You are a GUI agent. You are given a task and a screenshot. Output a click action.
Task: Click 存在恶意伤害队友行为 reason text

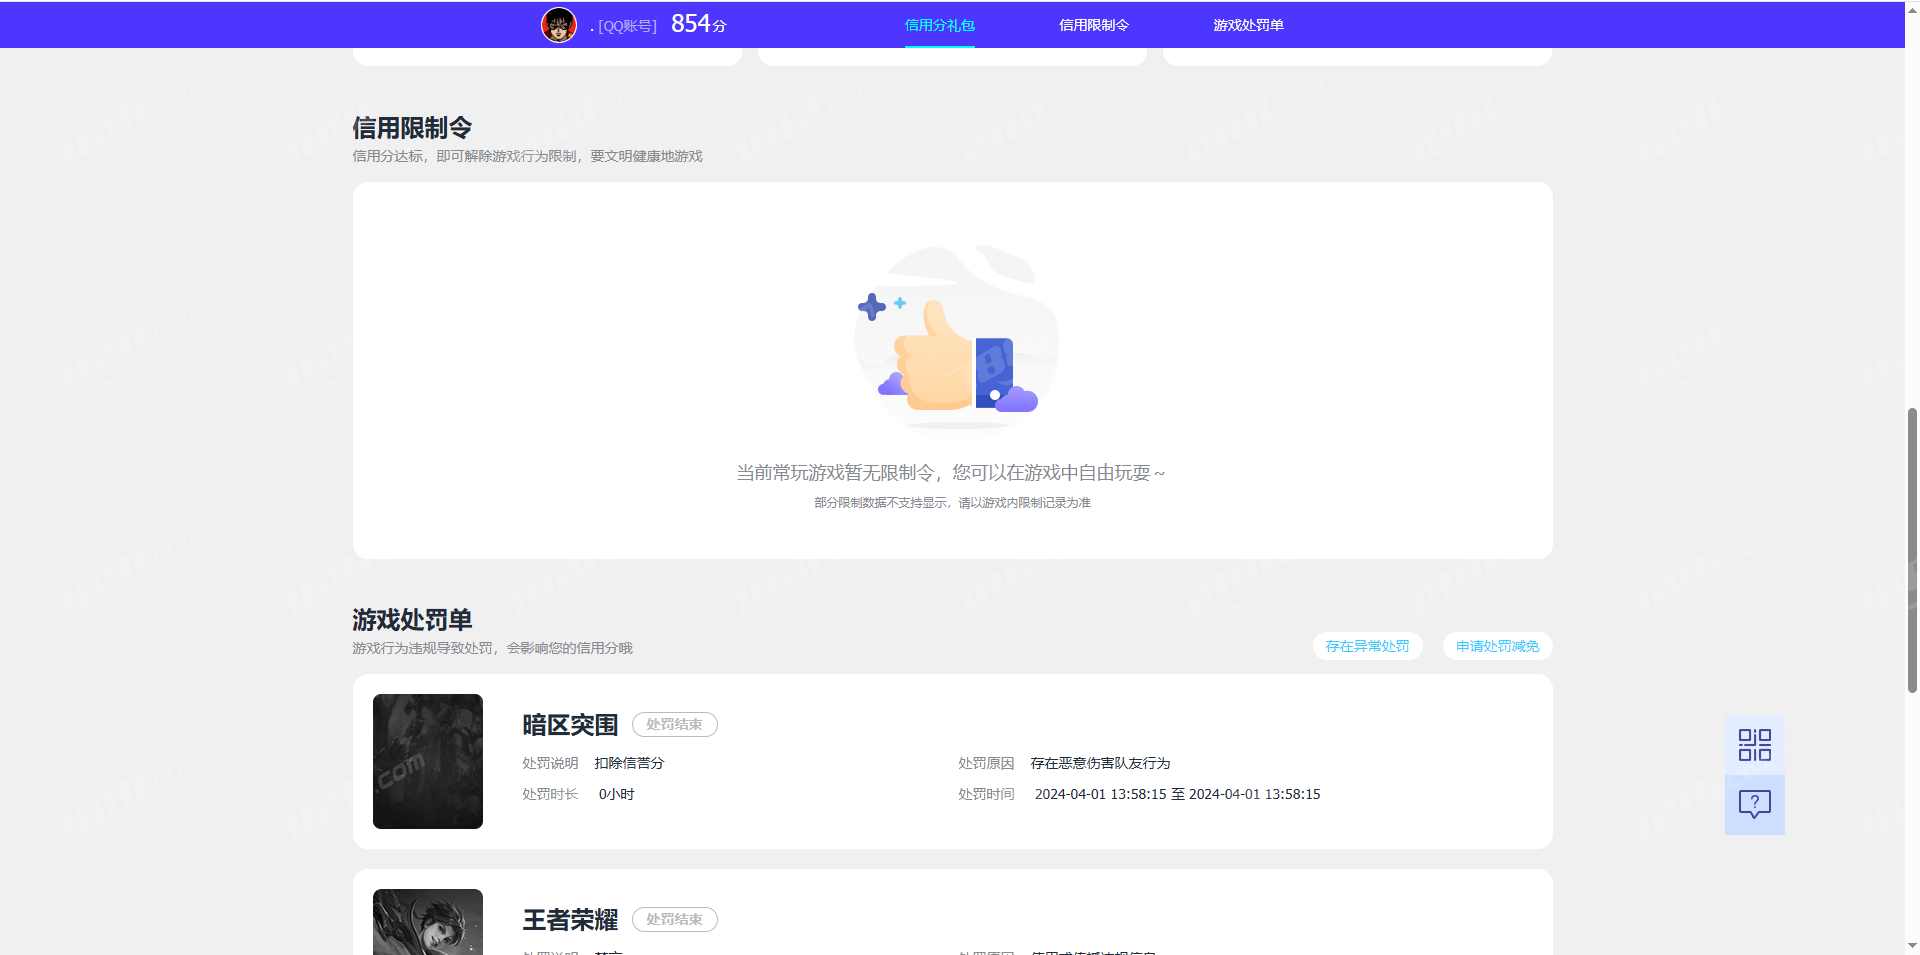tap(1100, 763)
